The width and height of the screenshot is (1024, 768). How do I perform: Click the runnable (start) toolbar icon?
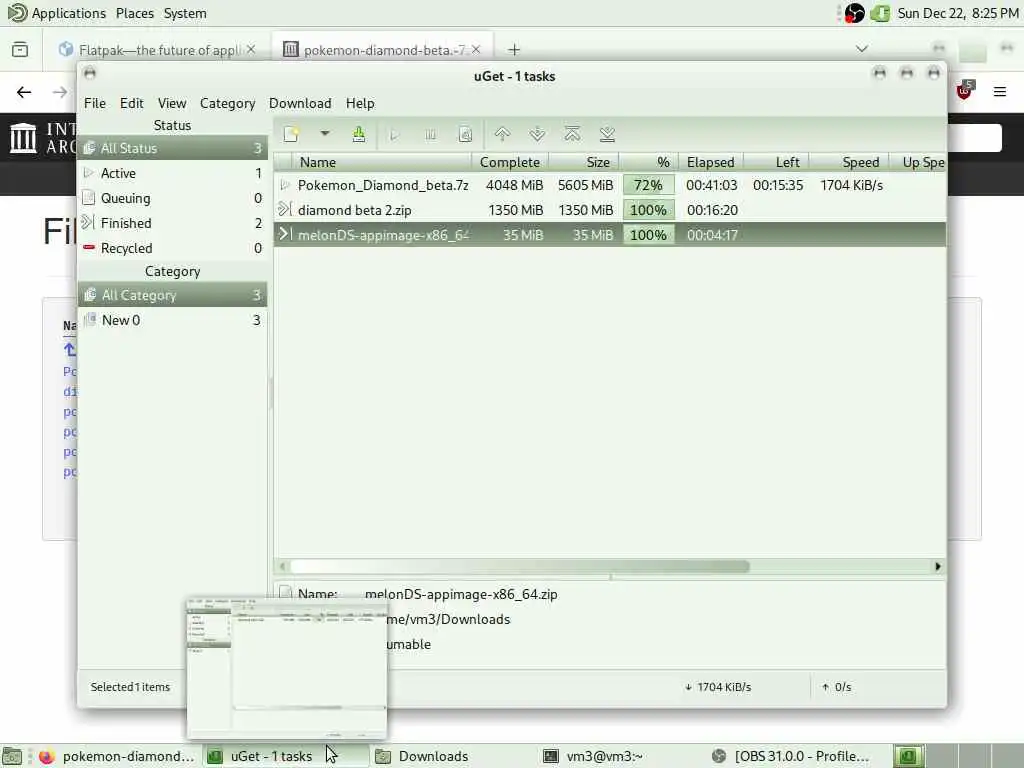pyautogui.click(x=394, y=135)
